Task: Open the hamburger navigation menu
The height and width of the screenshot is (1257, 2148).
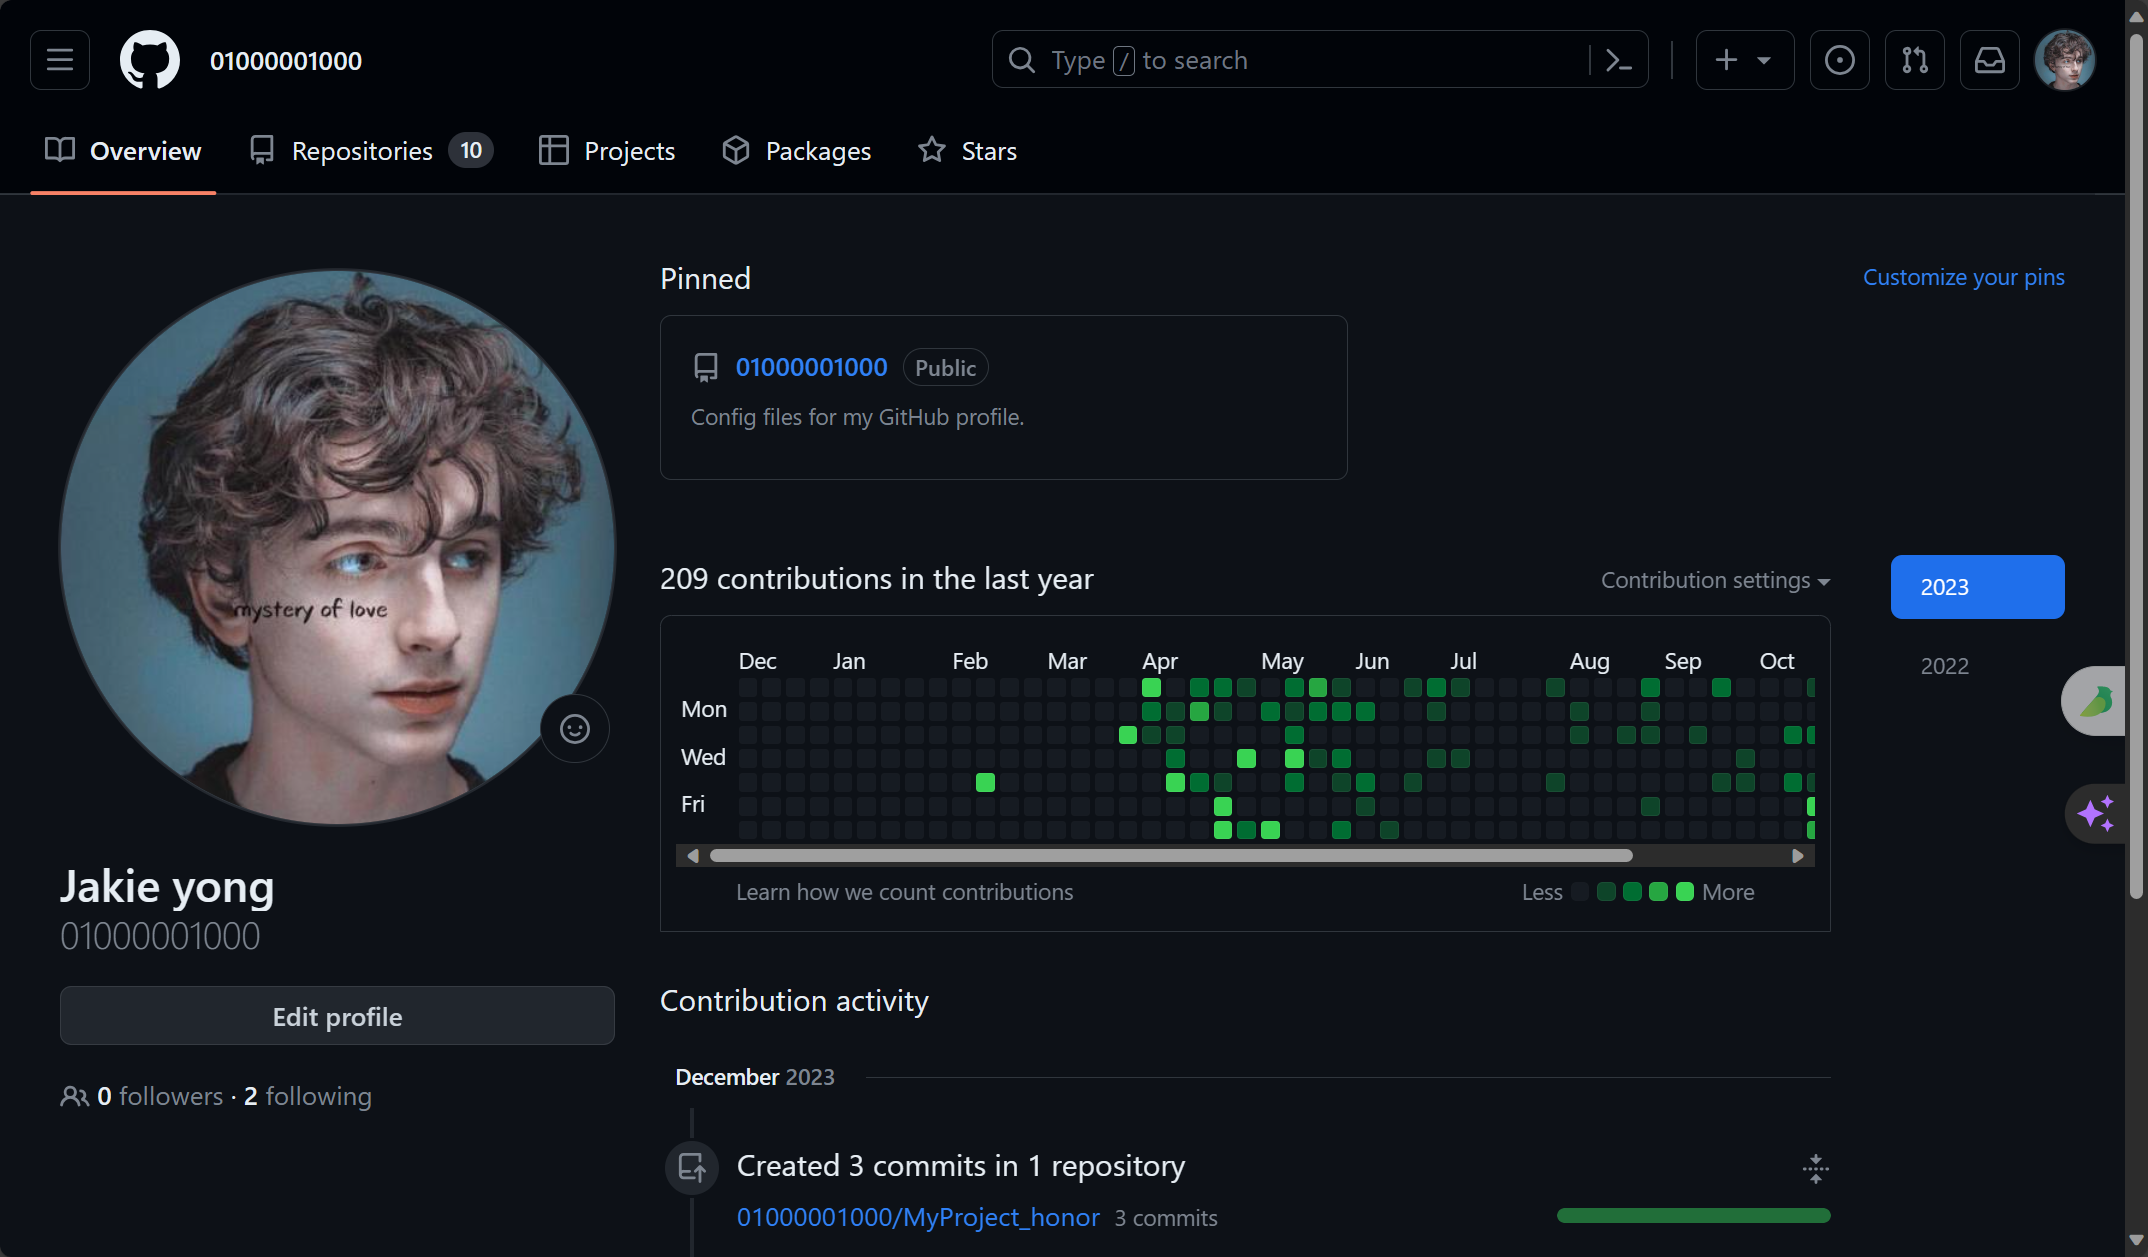Action: (x=60, y=60)
